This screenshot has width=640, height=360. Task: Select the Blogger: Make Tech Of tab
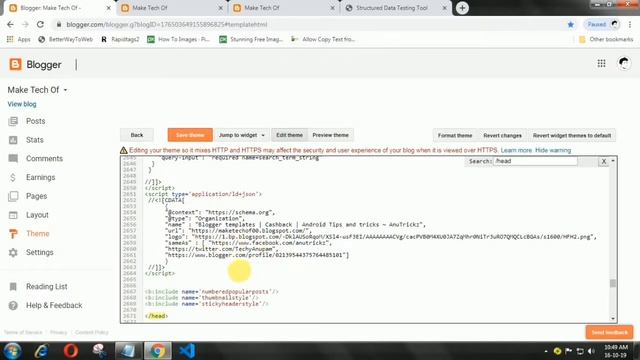pos(59,8)
